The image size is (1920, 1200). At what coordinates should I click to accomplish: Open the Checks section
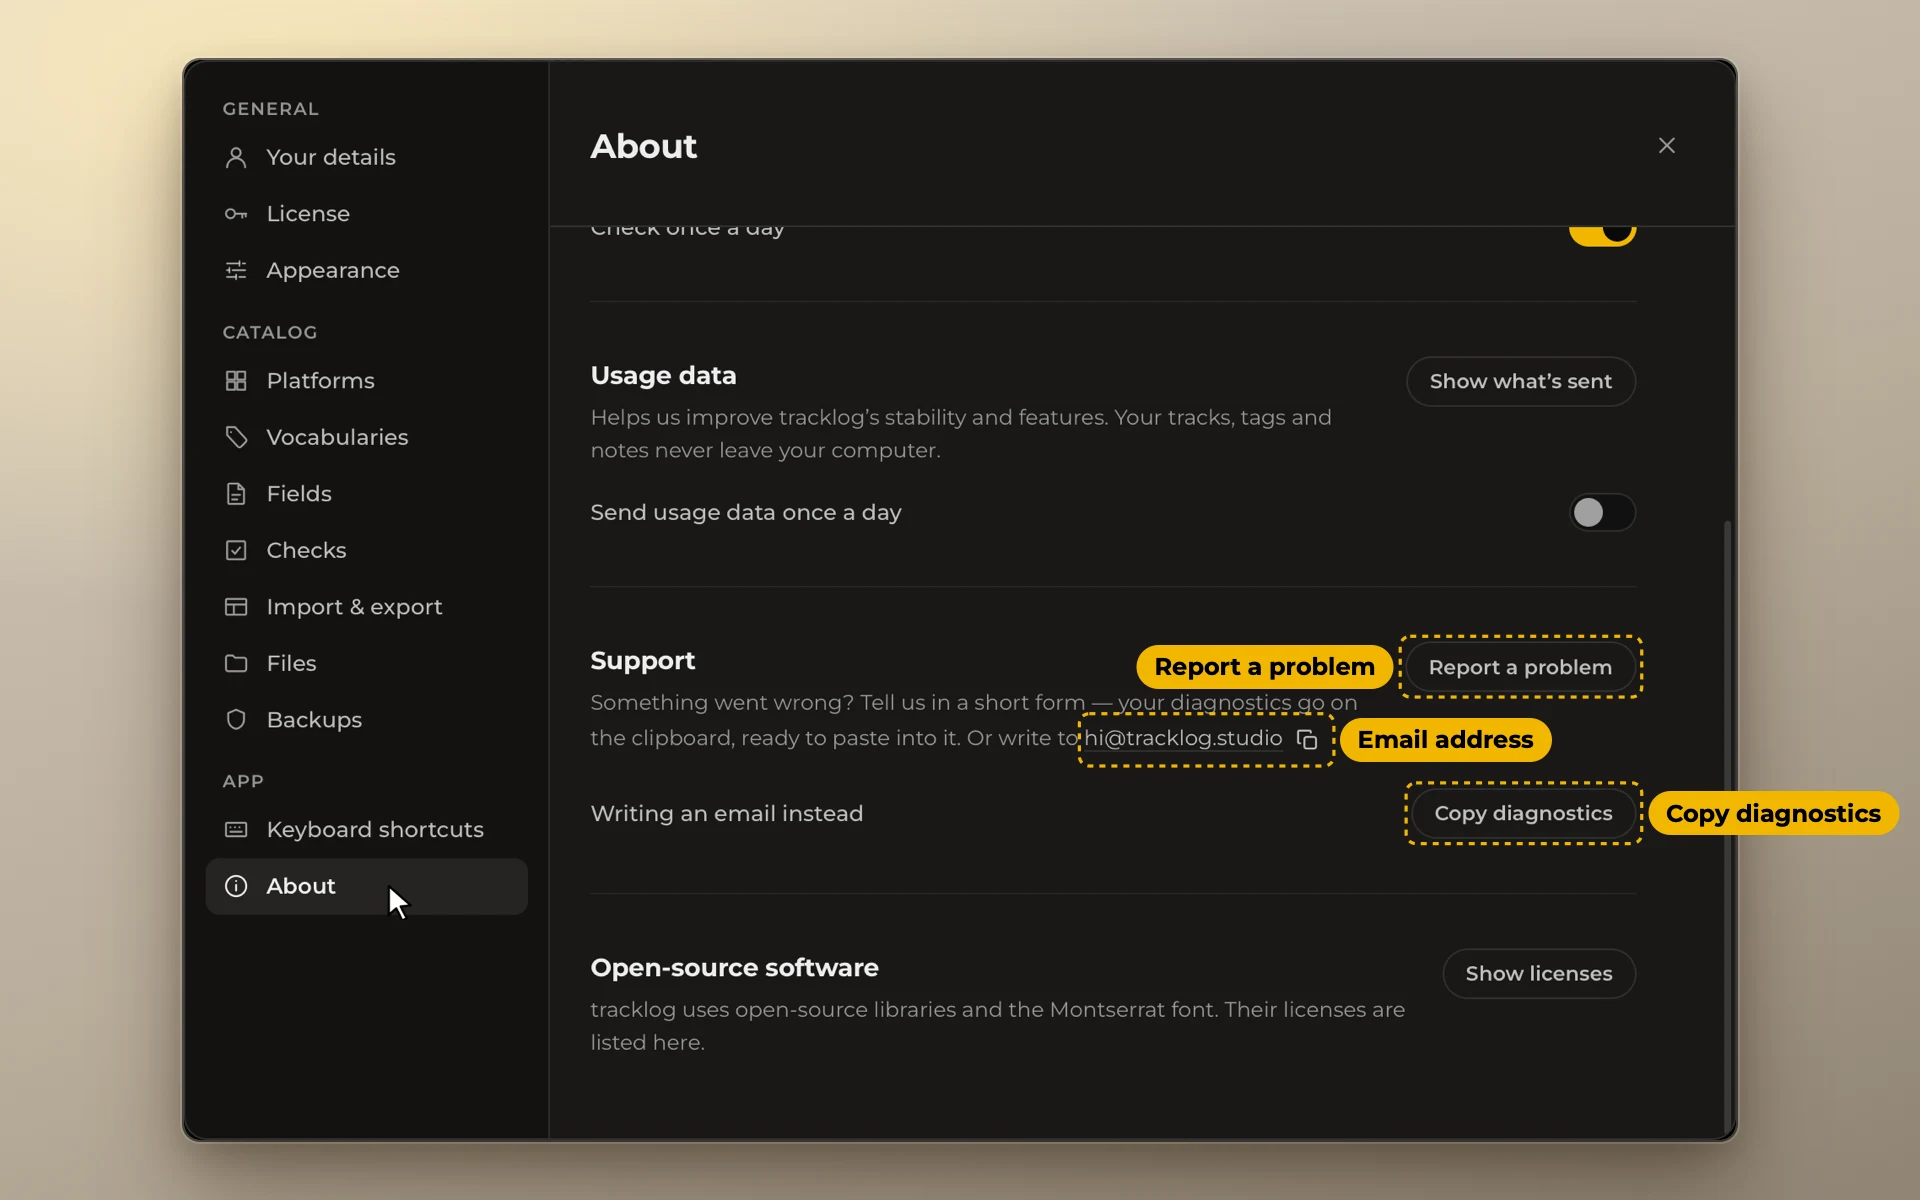[366, 550]
